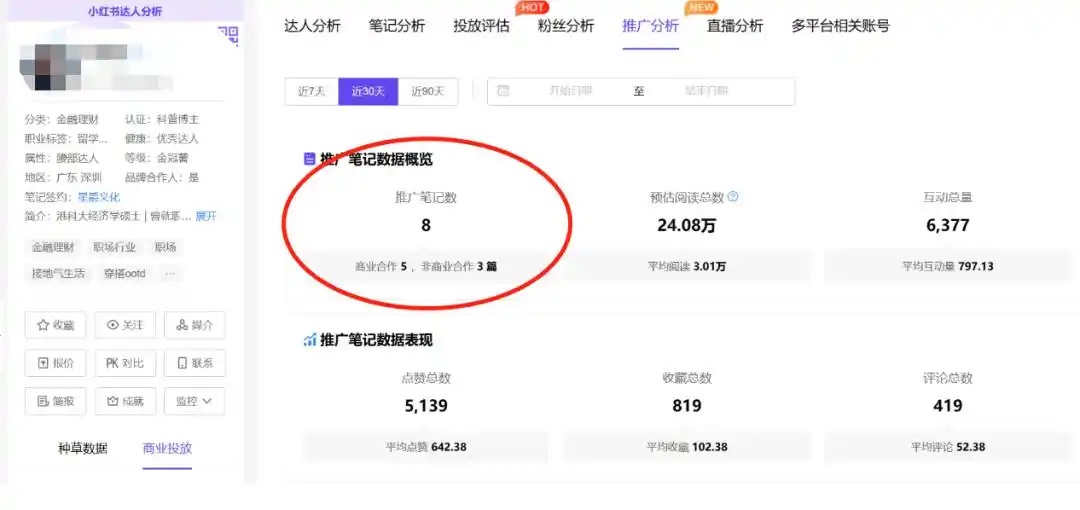Click the 819 total favorites value
The image size is (1080, 510).
tap(687, 406)
